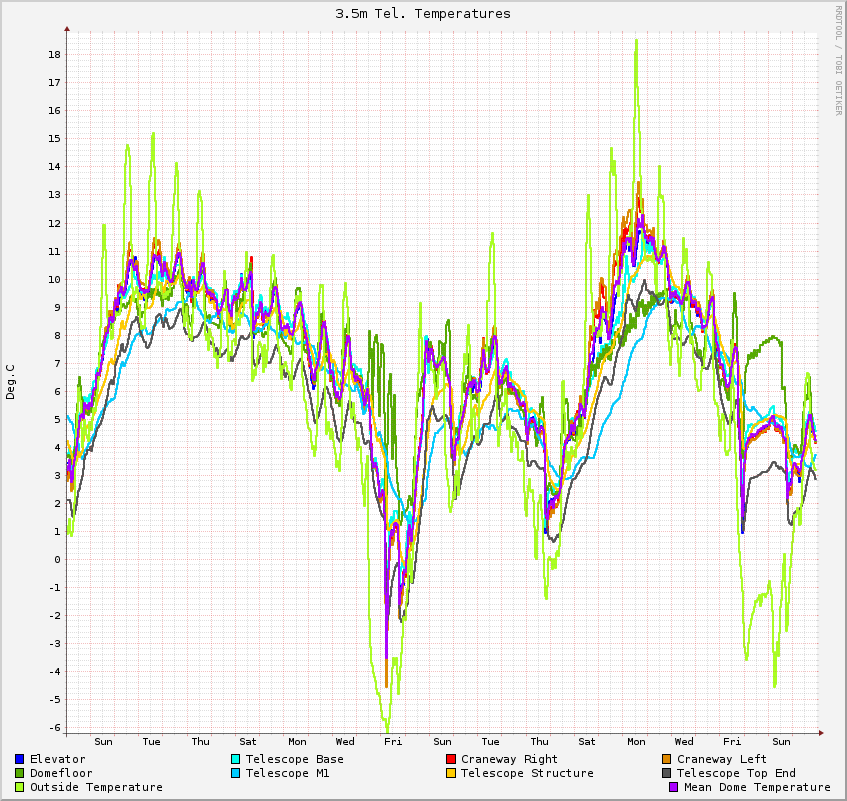Click the red Craneway Right legend swatch
Viewport: 847px width, 801px height.
[x=451, y=759]
